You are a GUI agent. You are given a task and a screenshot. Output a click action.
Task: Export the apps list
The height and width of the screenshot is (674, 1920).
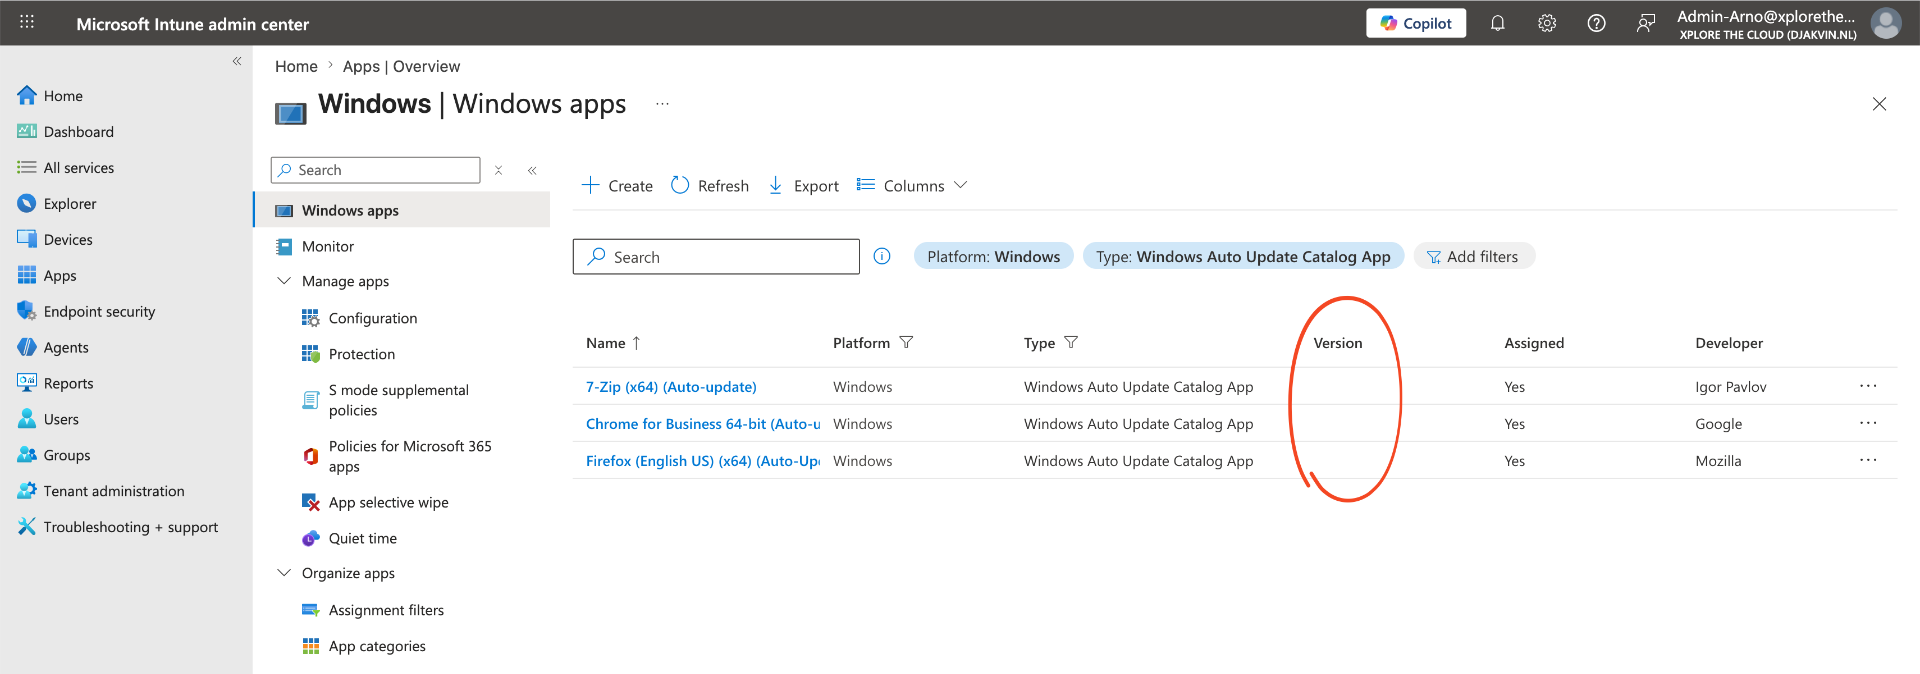point(804,186)
